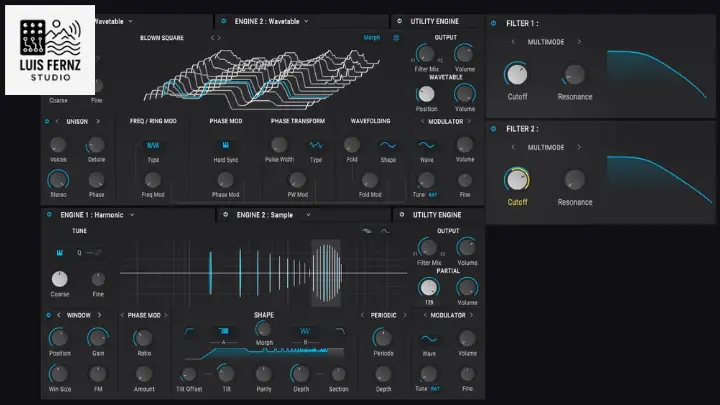Click next arrow beside UNISON

tap(98, 121)
